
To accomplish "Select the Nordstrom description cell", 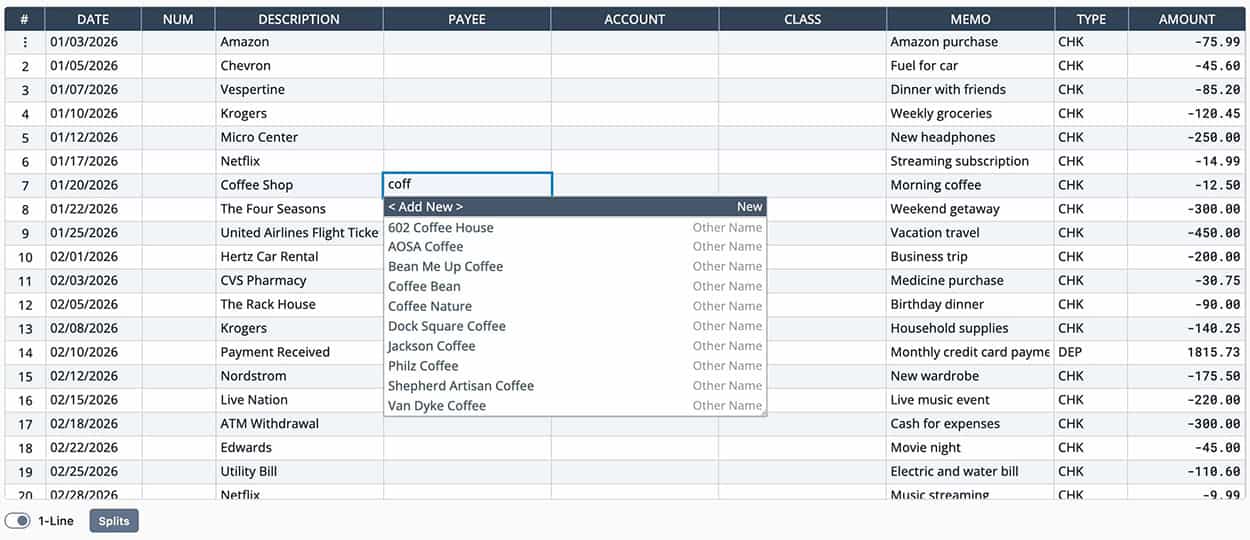I will pos(299,376).
